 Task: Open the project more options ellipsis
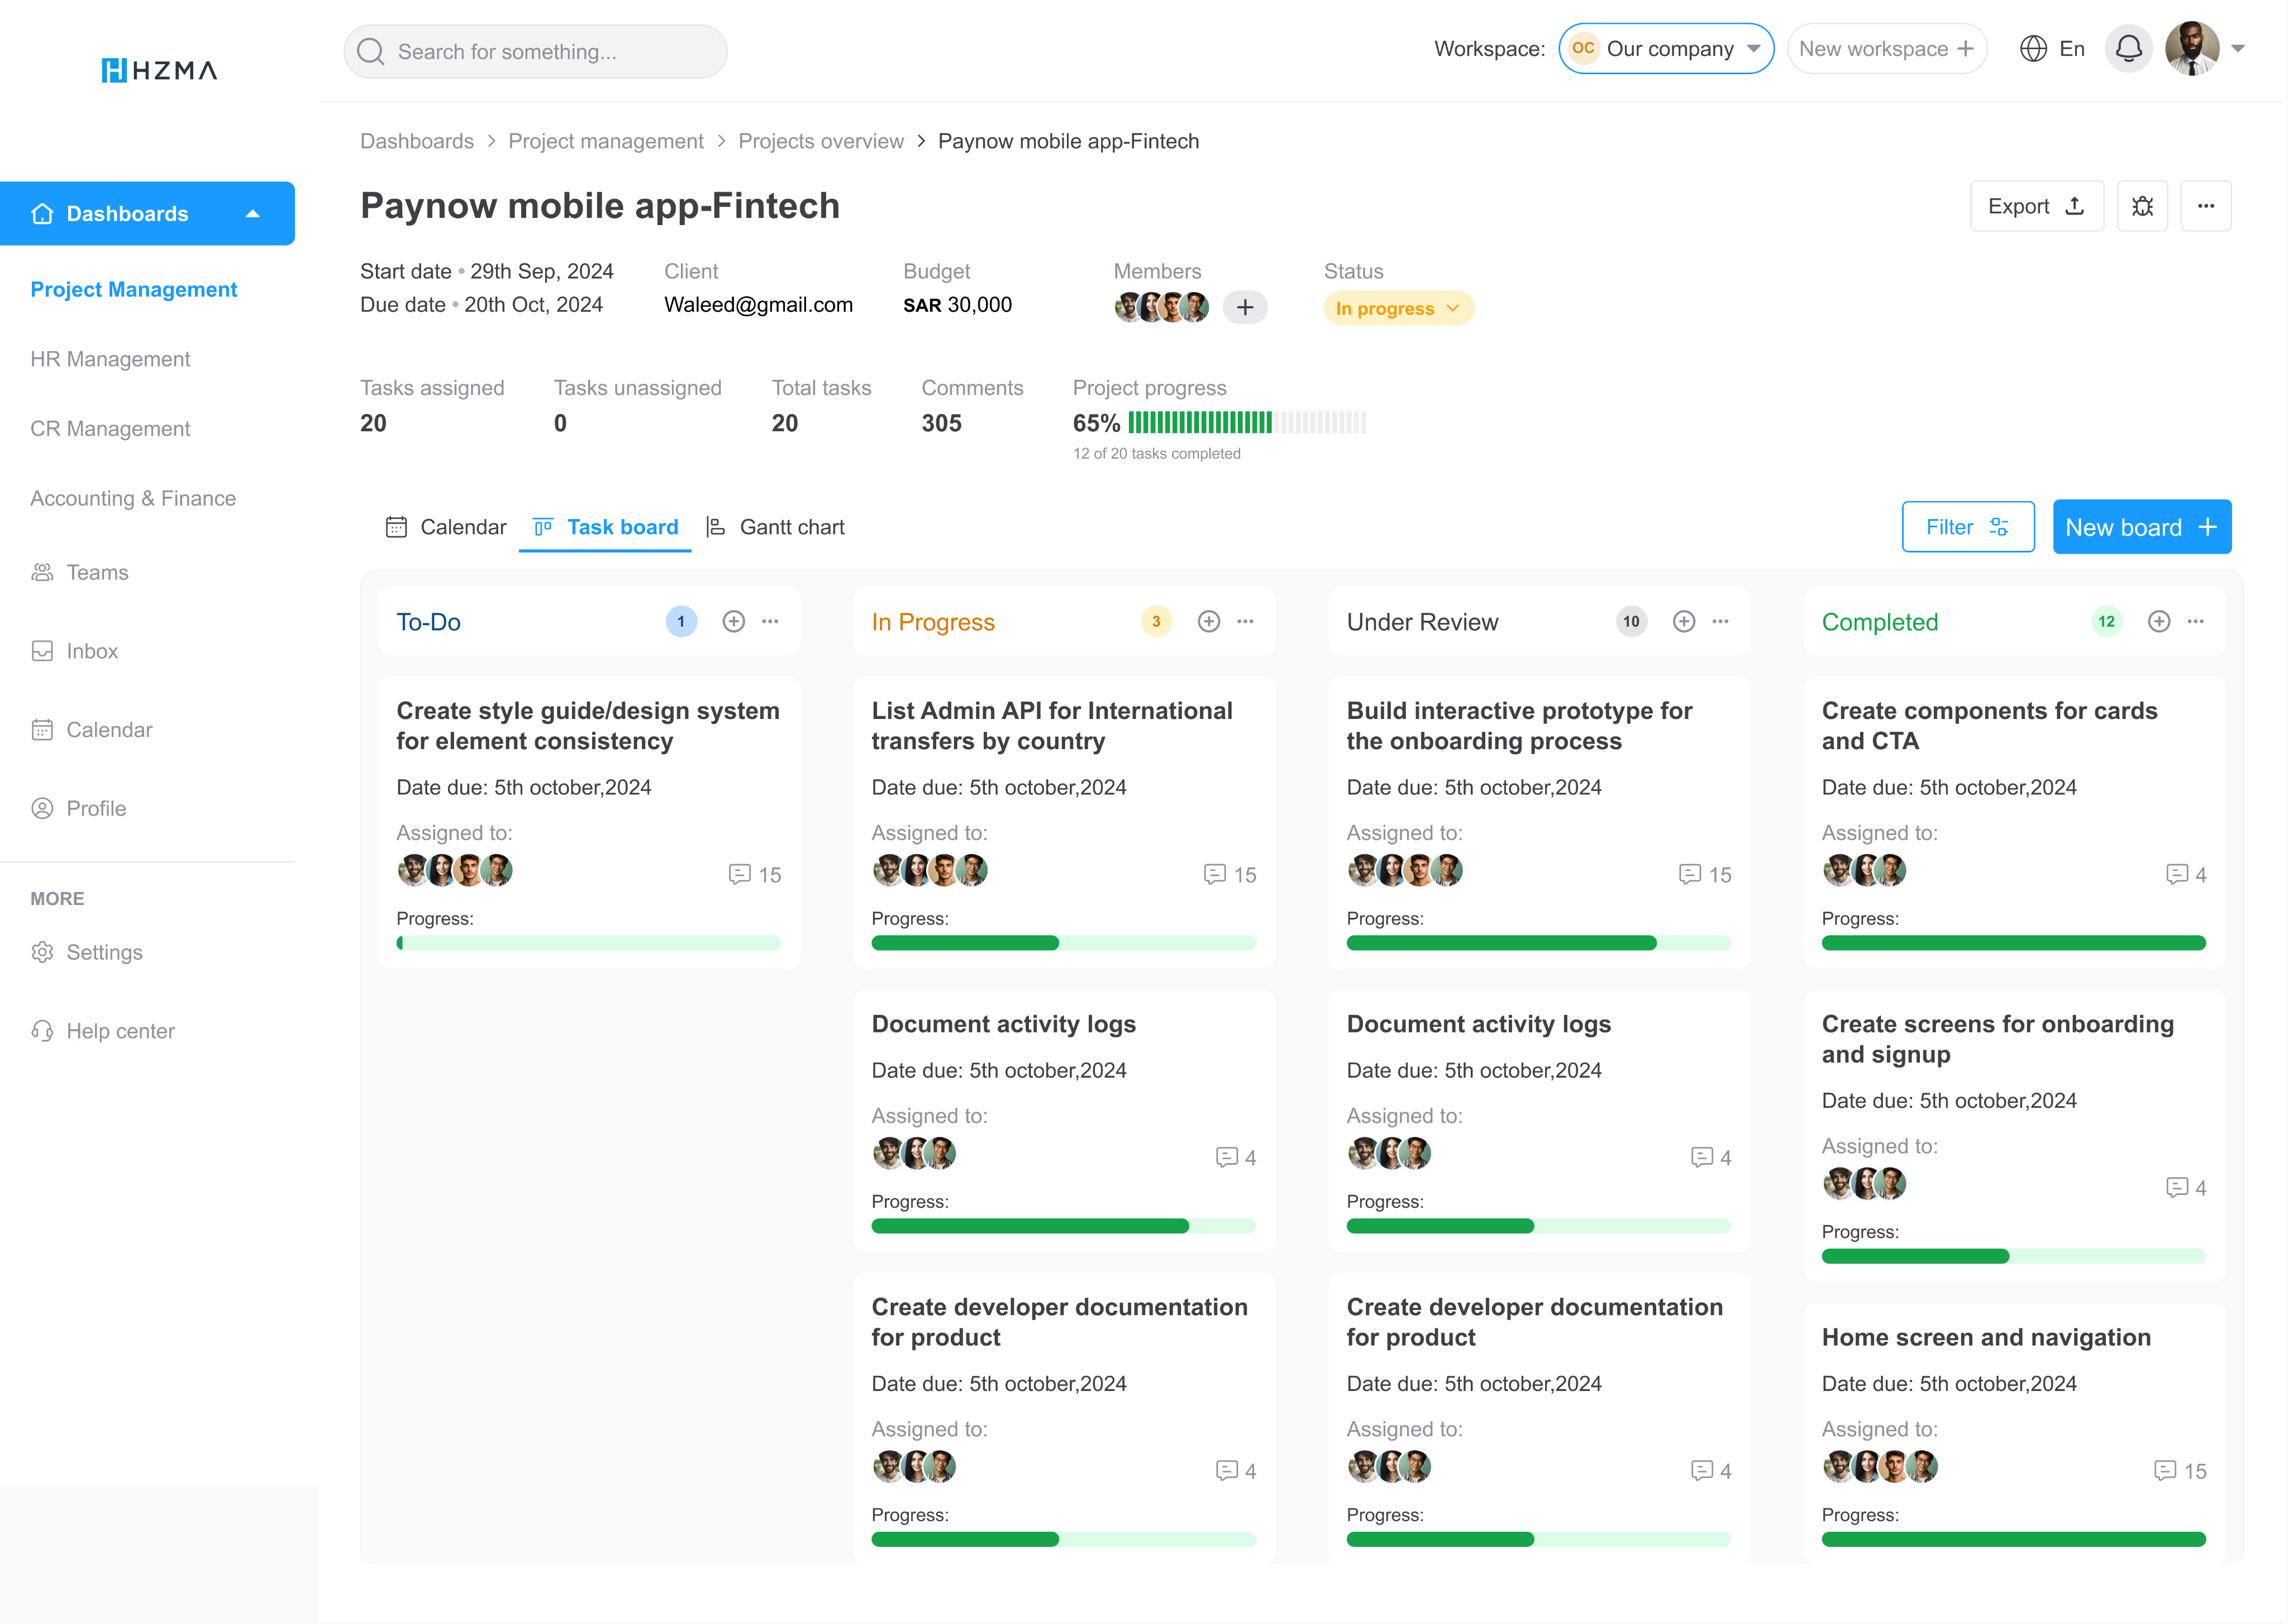(x=2206, y=206)
